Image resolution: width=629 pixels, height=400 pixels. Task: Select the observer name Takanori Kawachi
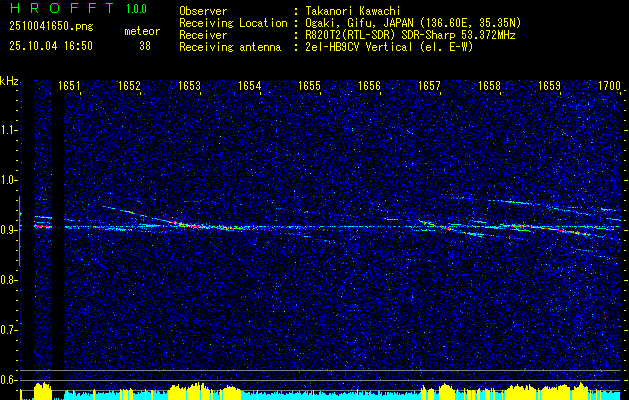(353, 11)
